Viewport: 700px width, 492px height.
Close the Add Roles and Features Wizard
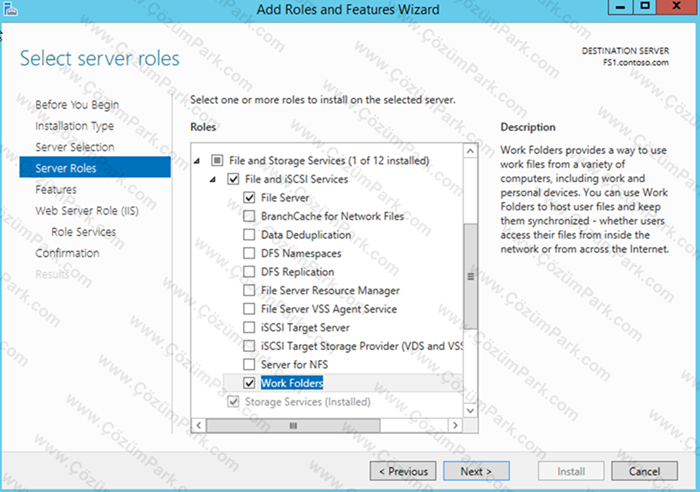tap(676, 7)
